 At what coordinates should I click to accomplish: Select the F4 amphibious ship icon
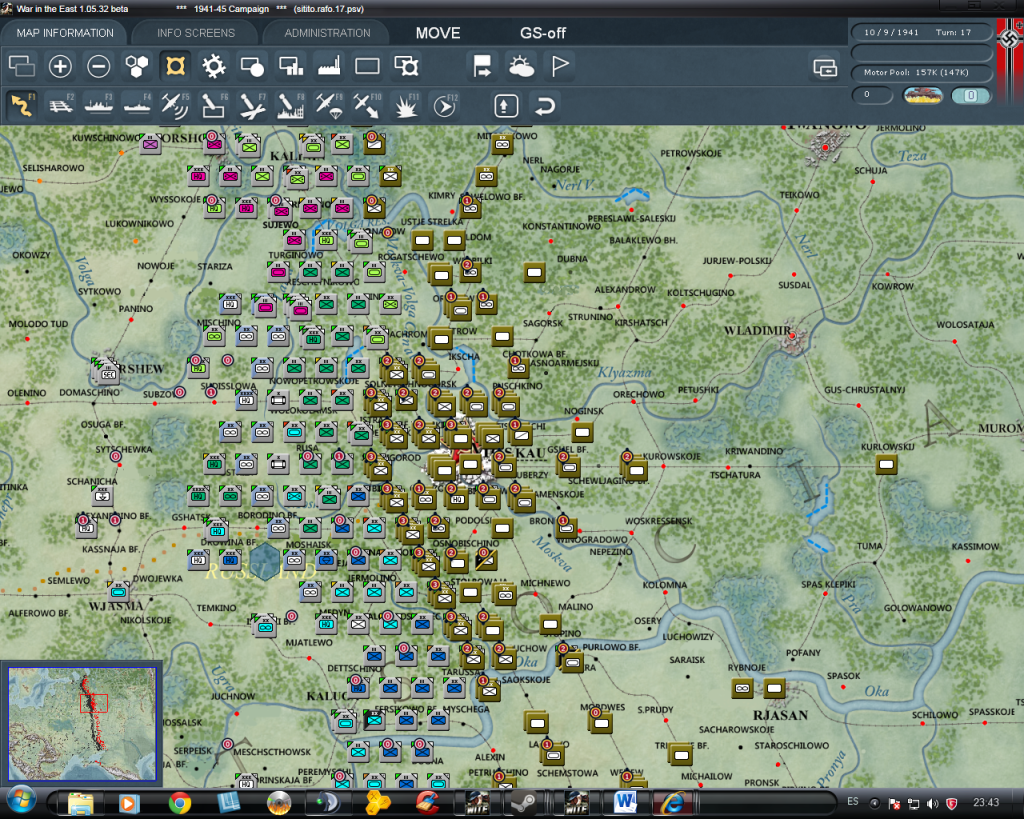coord(137,106)
